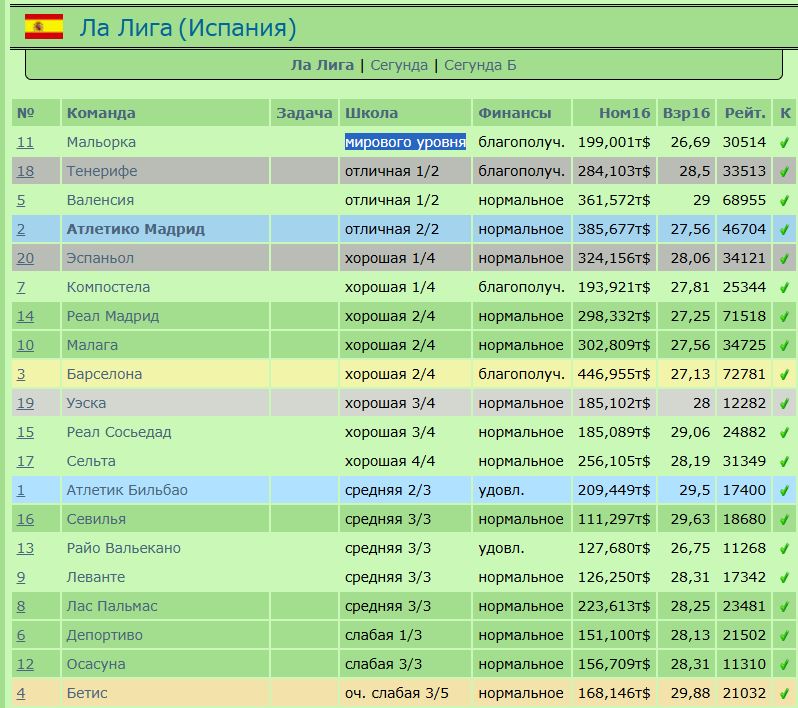Click the green checkmark in Севилья row
Image resolution: width=798 pixels, height=708 pixels.
point(785,520)
